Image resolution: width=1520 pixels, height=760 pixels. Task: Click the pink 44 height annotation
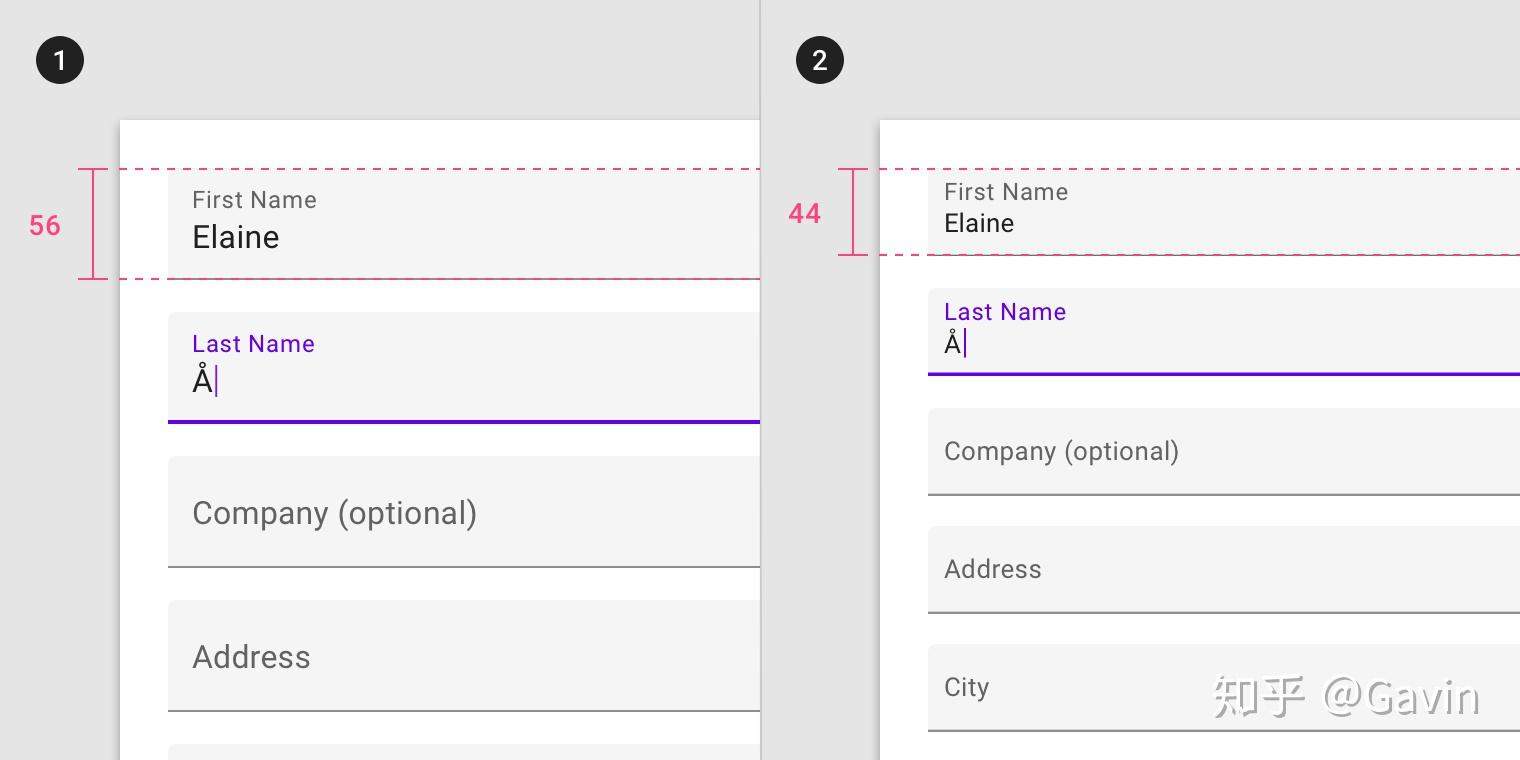point(805,213)
